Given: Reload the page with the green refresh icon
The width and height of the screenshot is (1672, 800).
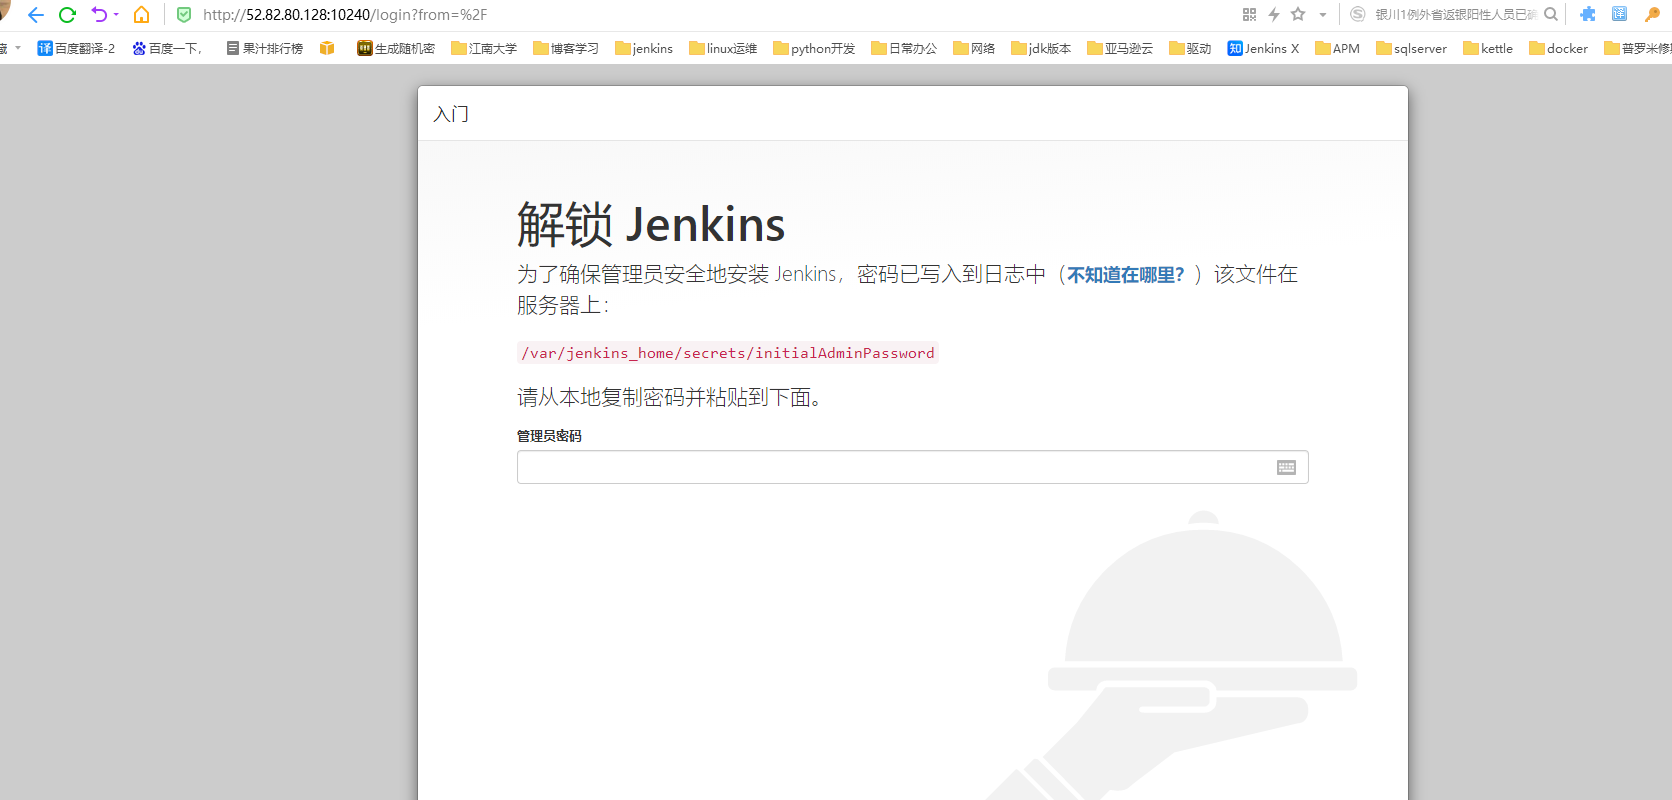Looking at the screenshot, I should coord(67,15).
